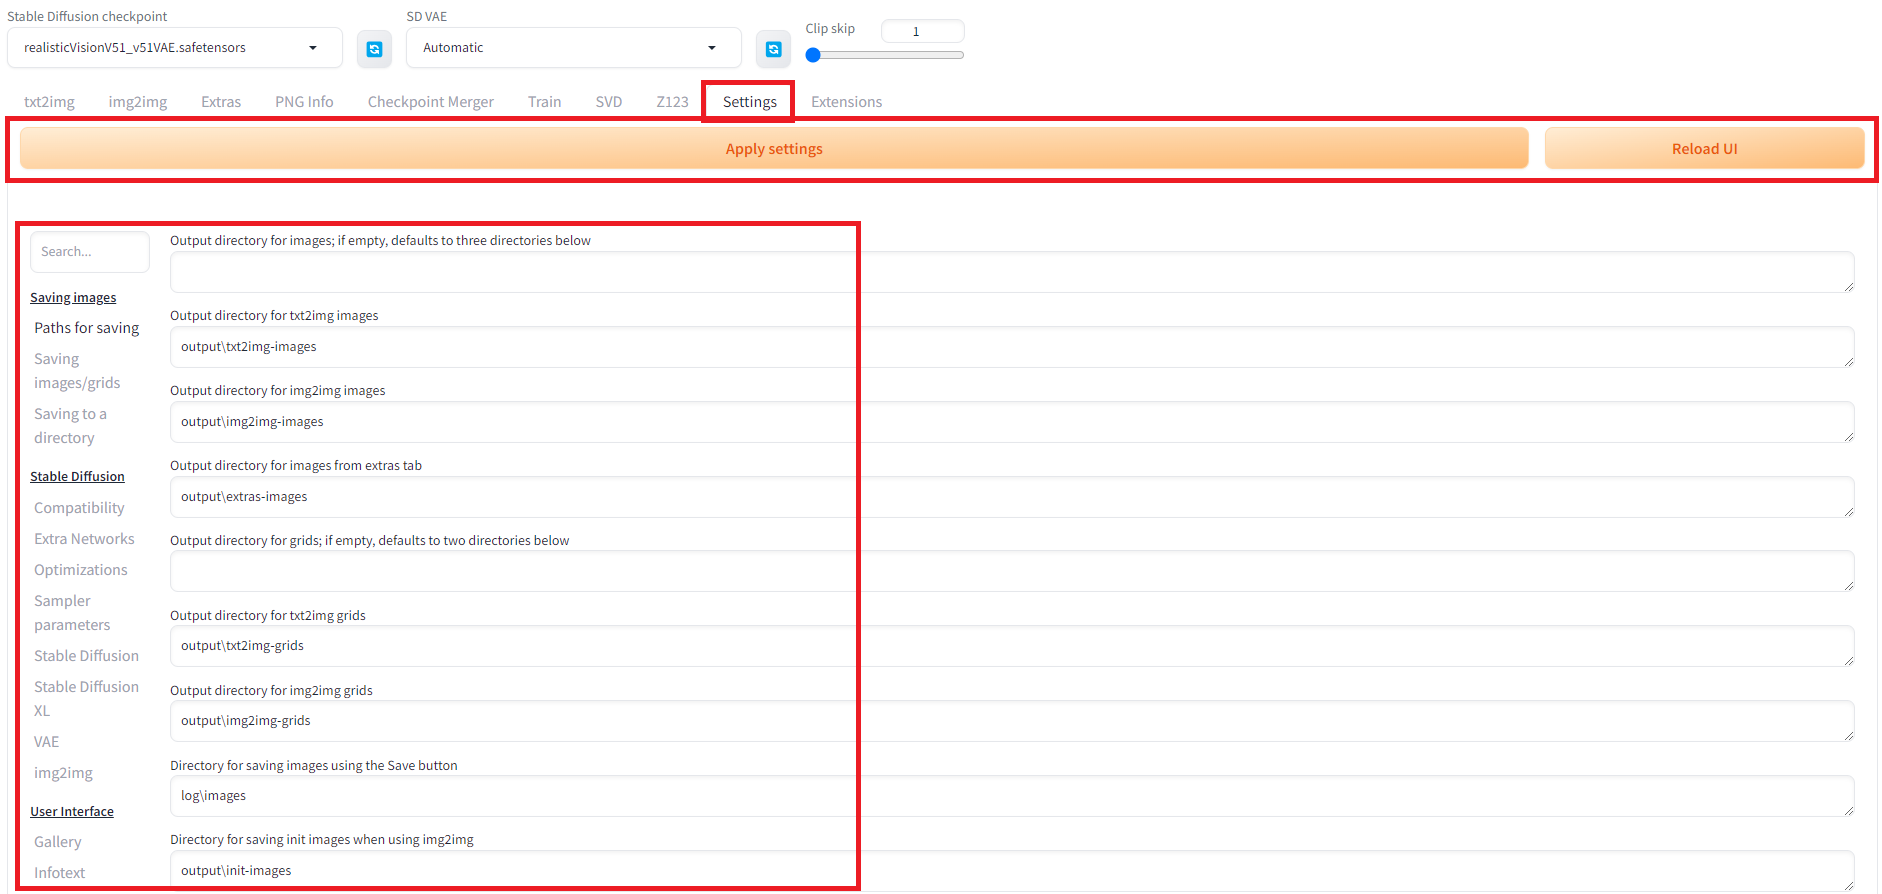Select Paths for saving section
This screenshot has width=1882, height=894.
pos(87,328)
